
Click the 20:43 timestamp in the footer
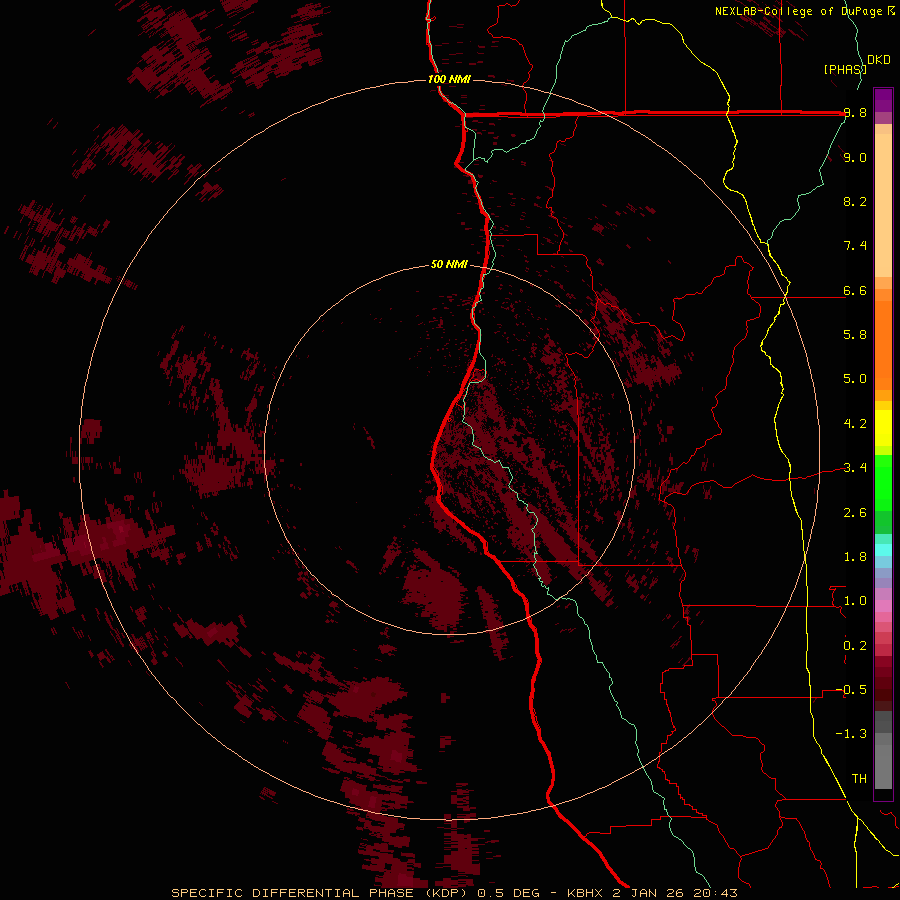715,893
